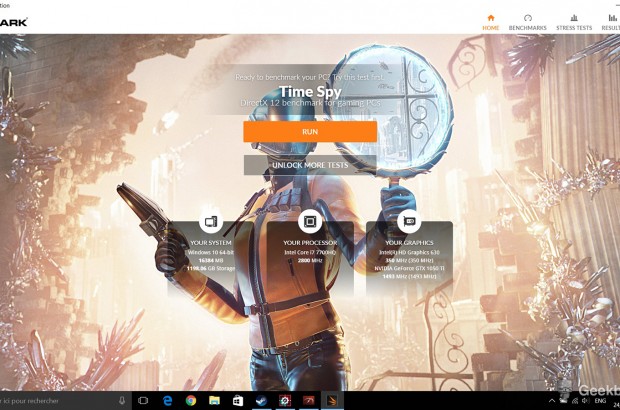
Task: Click the microphone icon in search box
Action: click(121, 400)
